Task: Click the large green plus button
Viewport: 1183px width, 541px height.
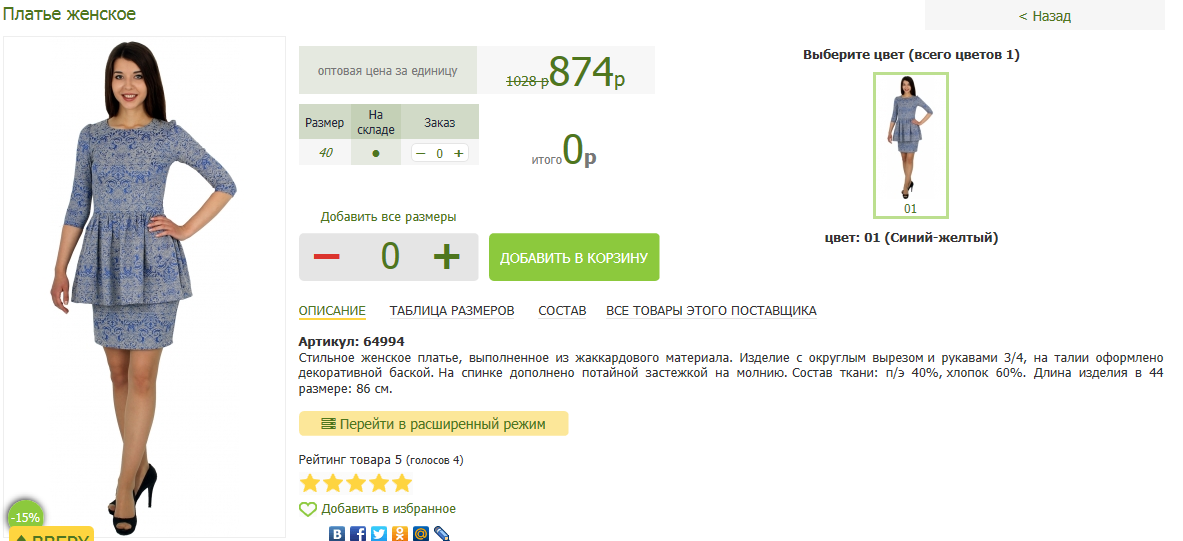Action: click(x=447, y=257)
